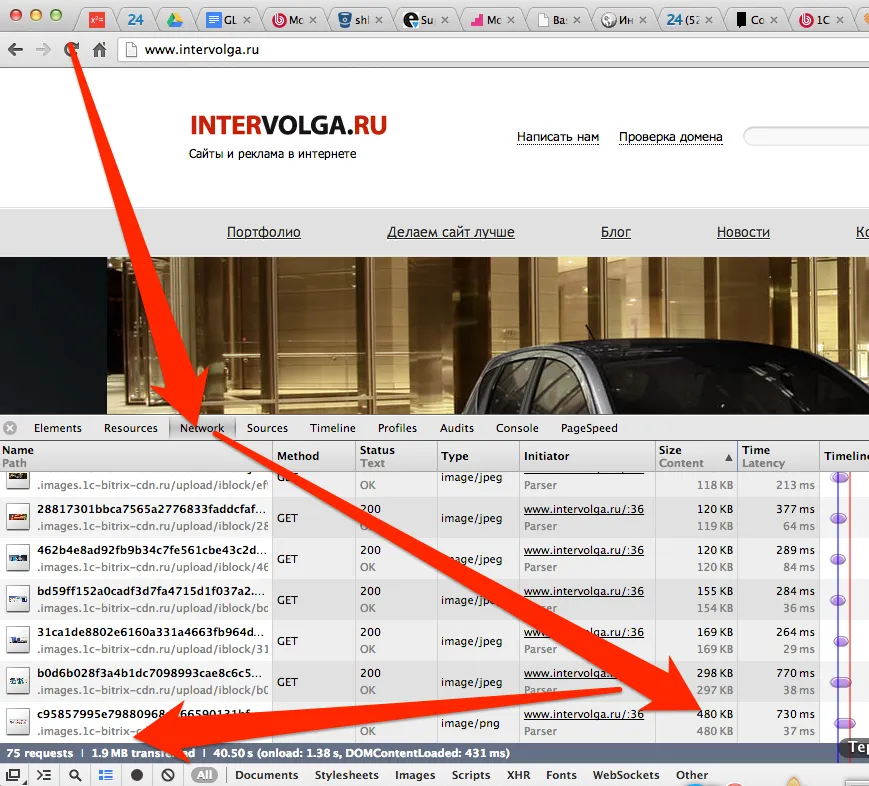The width and height of the screenshot is (869, 786).
Task: Filter network list to Stylesheets
Action: (346, 775)
